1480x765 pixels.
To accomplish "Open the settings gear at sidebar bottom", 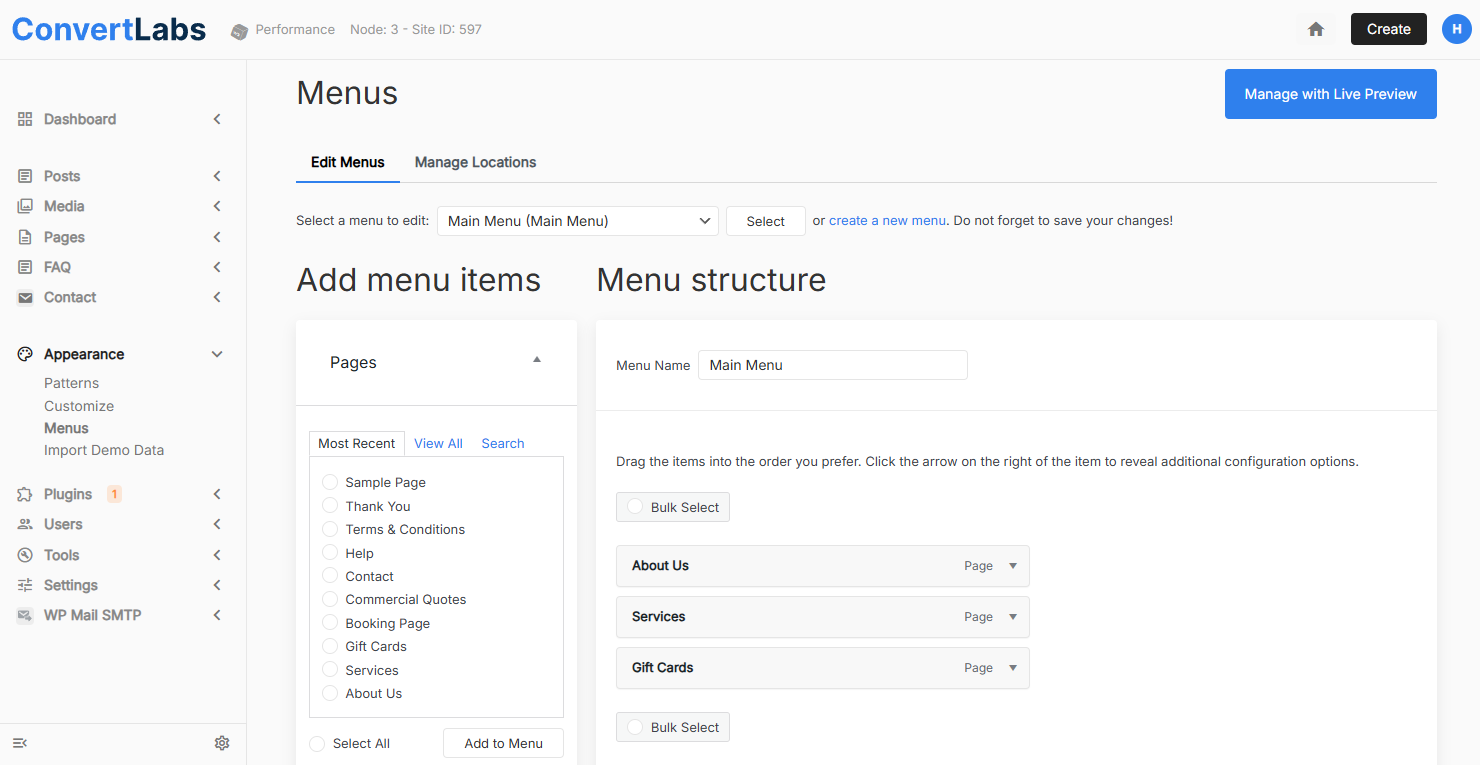I will click(222, 743).
